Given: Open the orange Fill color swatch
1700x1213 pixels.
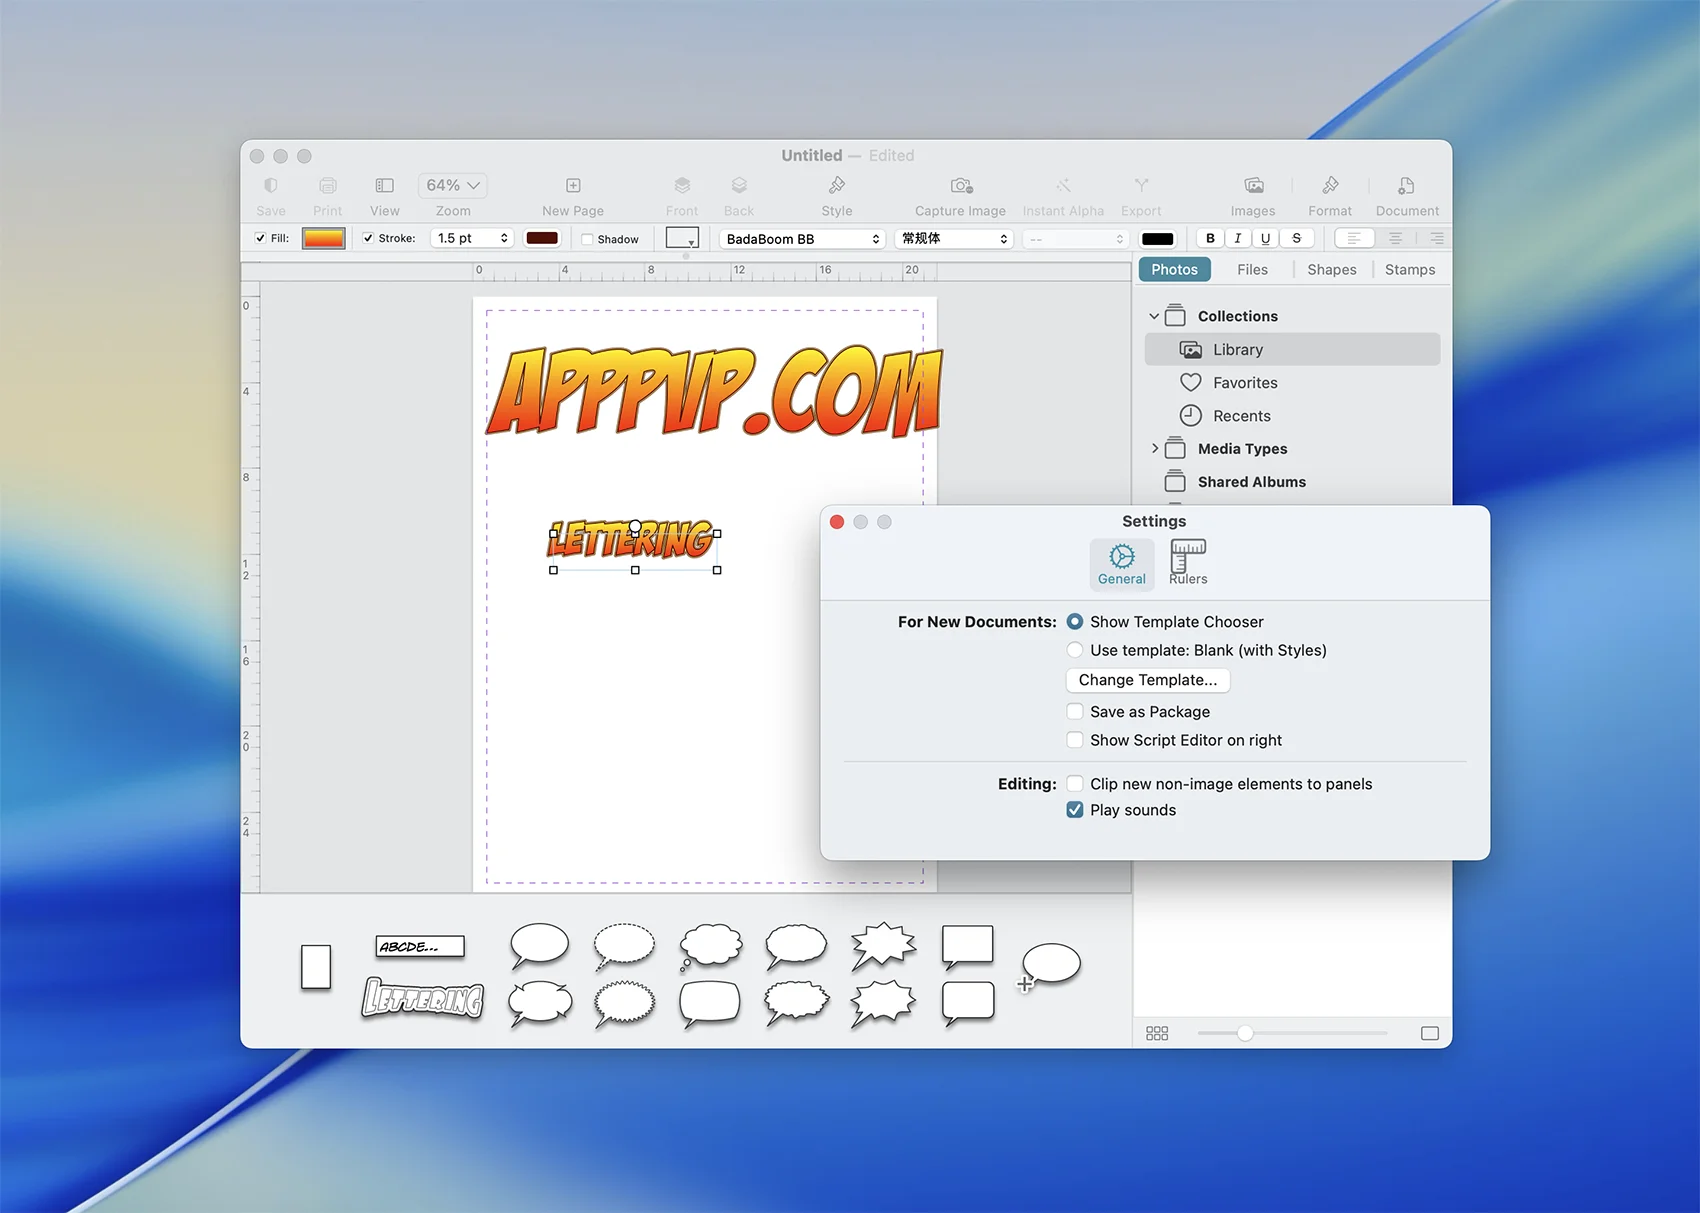Looking at the screenshot, I should 324,238.
